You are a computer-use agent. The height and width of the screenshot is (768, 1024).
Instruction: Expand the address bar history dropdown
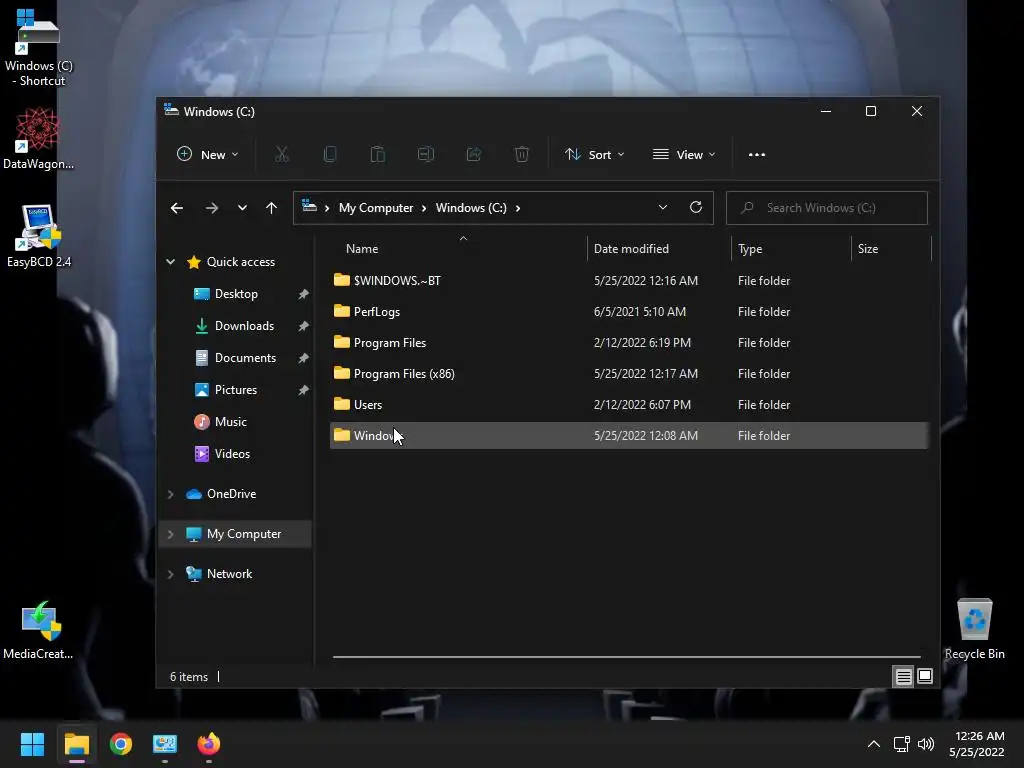(x=663, y=208)
